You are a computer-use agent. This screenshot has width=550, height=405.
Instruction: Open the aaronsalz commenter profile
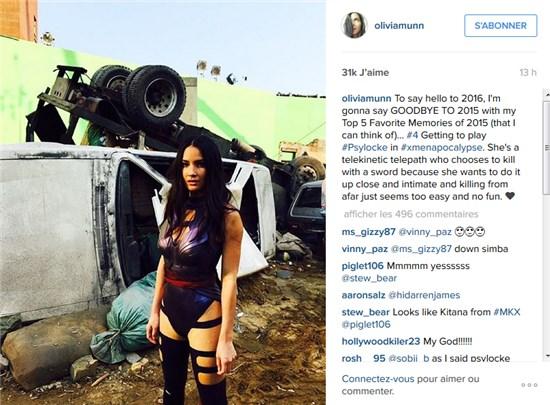pos(363,295)
